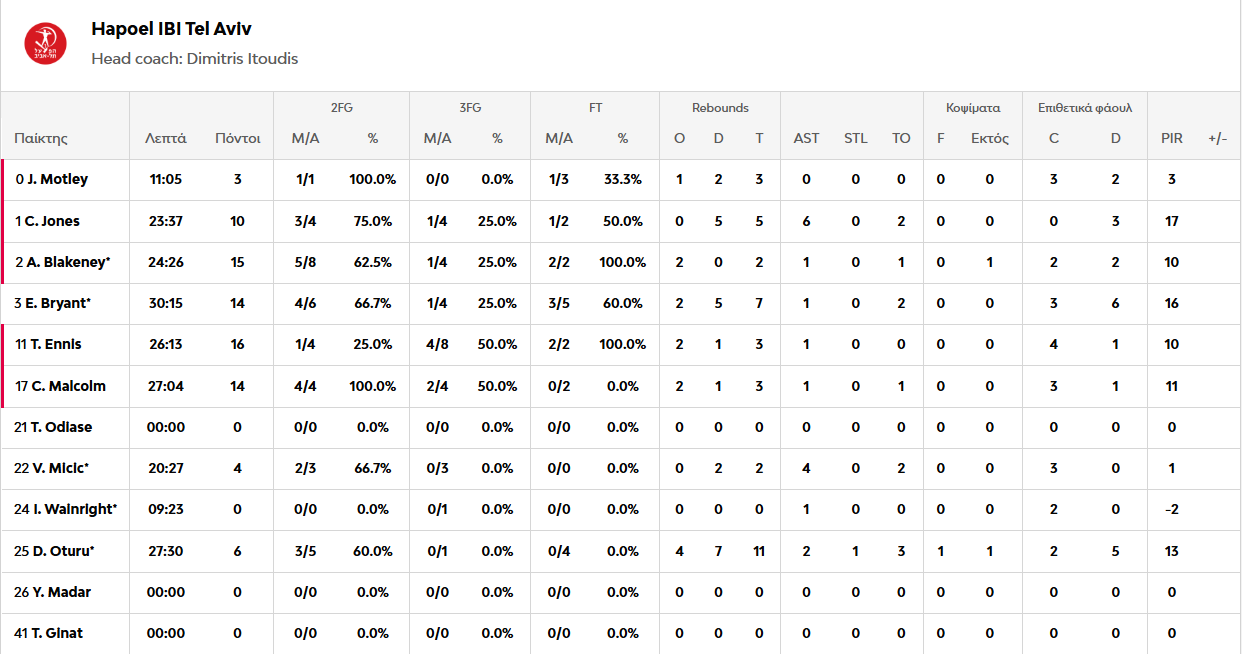Click the PIR column header
The width and height of the screenshot is (1242, 654).
1171,138
